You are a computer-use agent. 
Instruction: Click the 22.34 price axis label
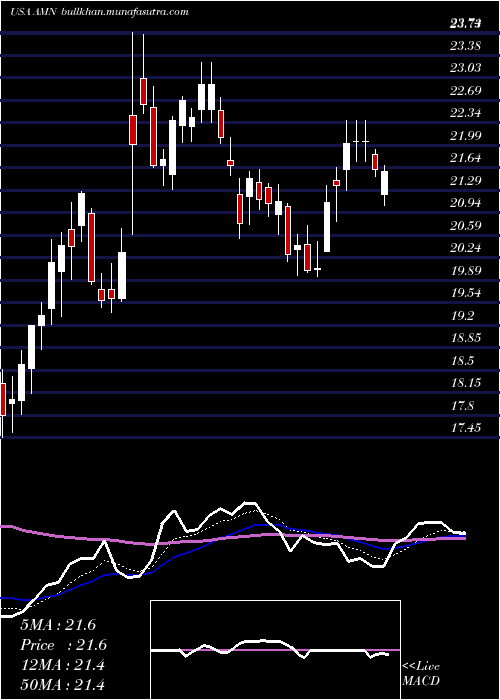coord(466,113)
